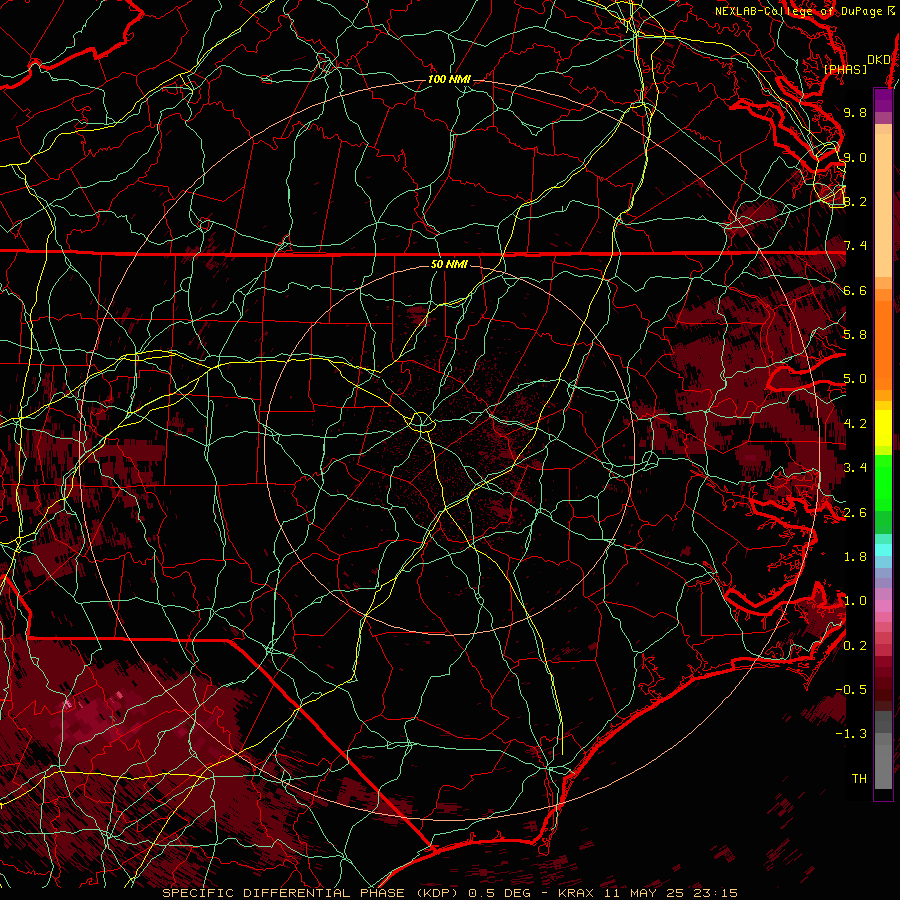This screenshot has width=900, height=900.
Task: Click the 9.0 value on color scale
Action: (x=855, y=157)
